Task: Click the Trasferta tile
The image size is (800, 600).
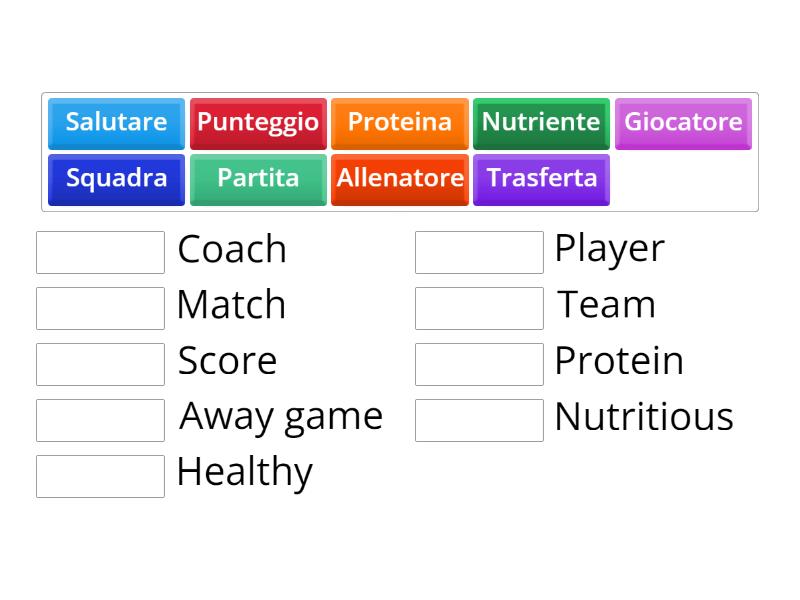Action: click(x=541, y=179)
